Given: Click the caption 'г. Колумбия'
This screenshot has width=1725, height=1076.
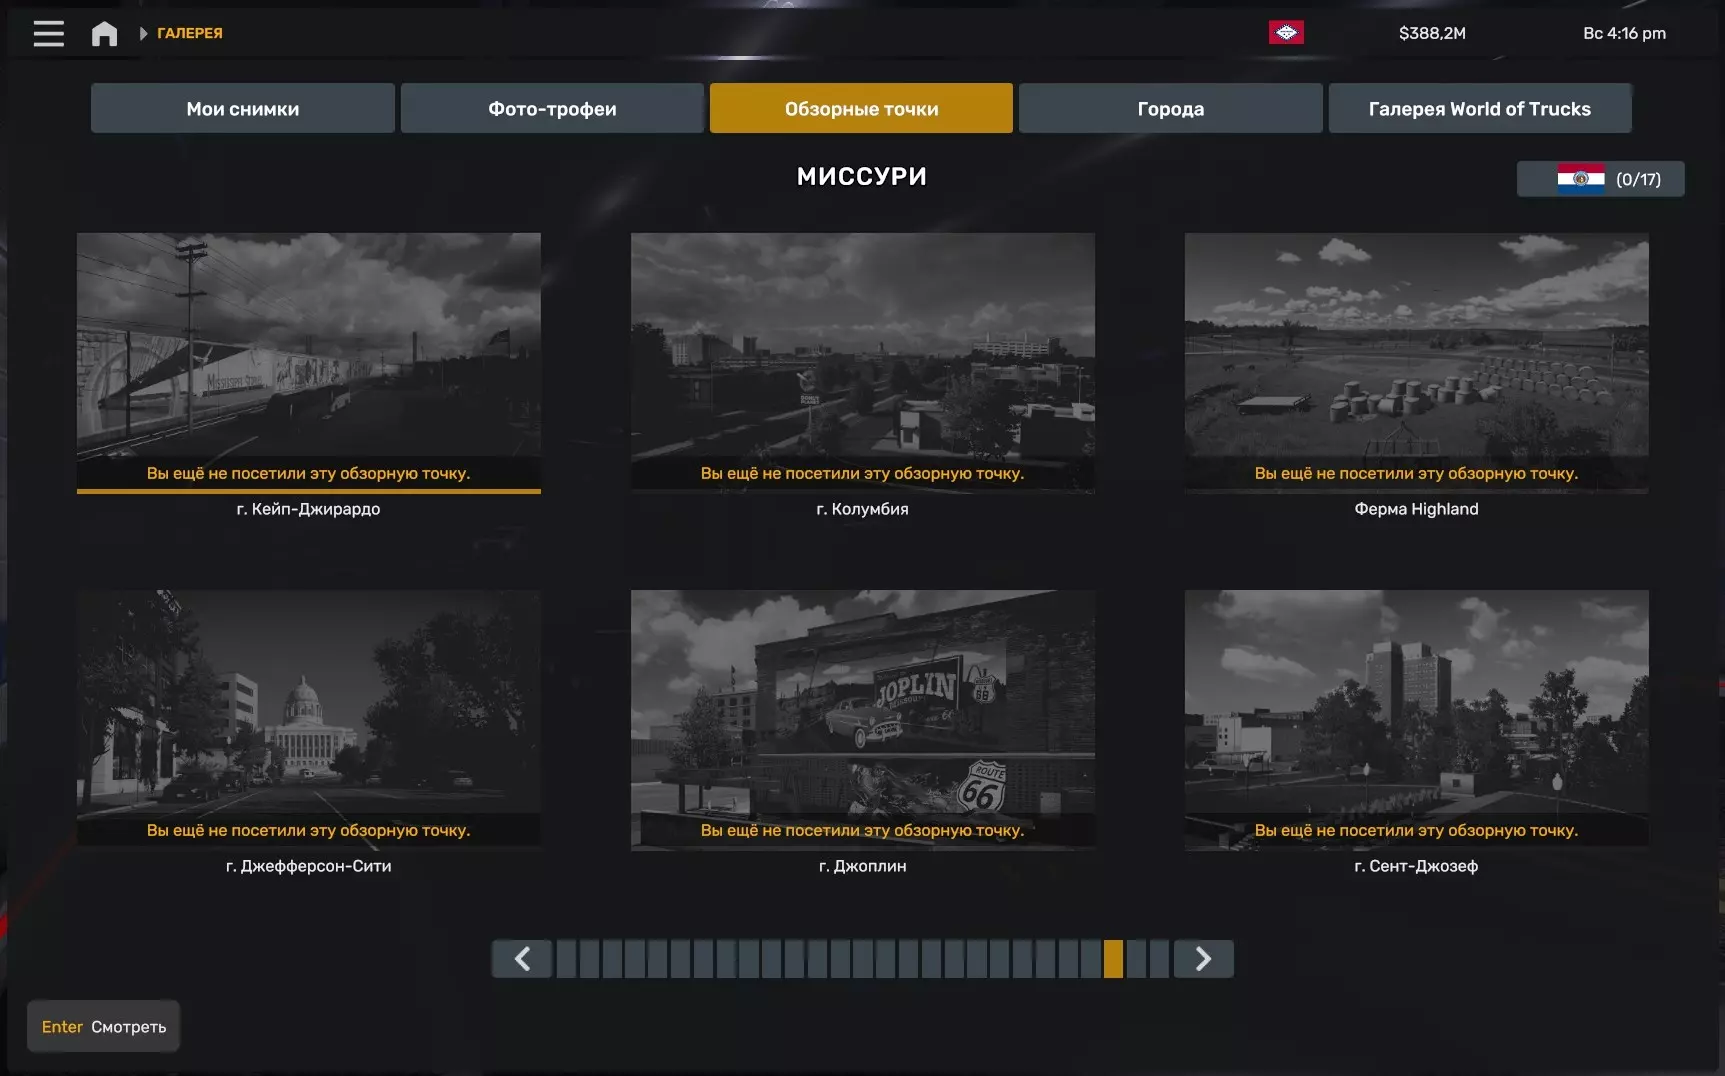Looking at the screenshot, I should (x=862, y=509).
